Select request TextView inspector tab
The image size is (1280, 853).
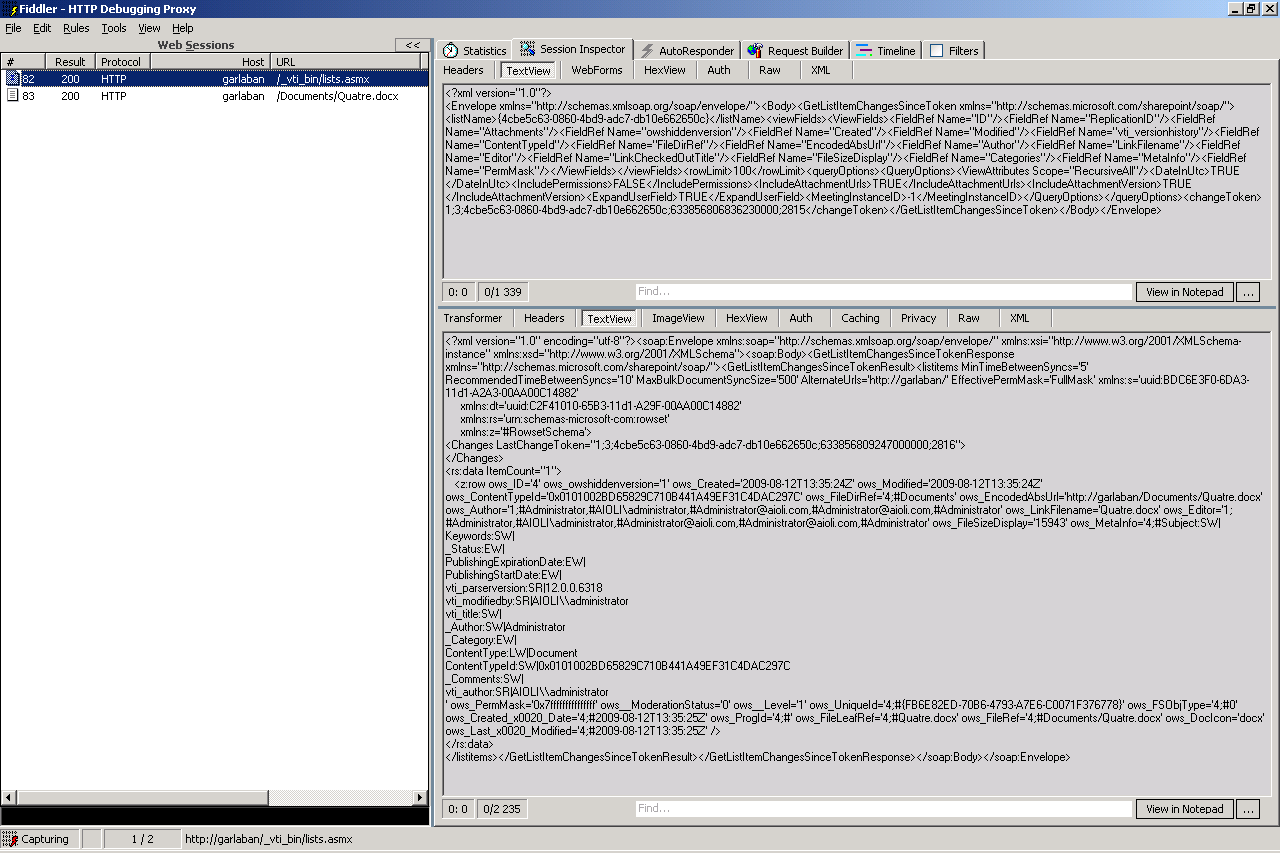pos(529,71)
